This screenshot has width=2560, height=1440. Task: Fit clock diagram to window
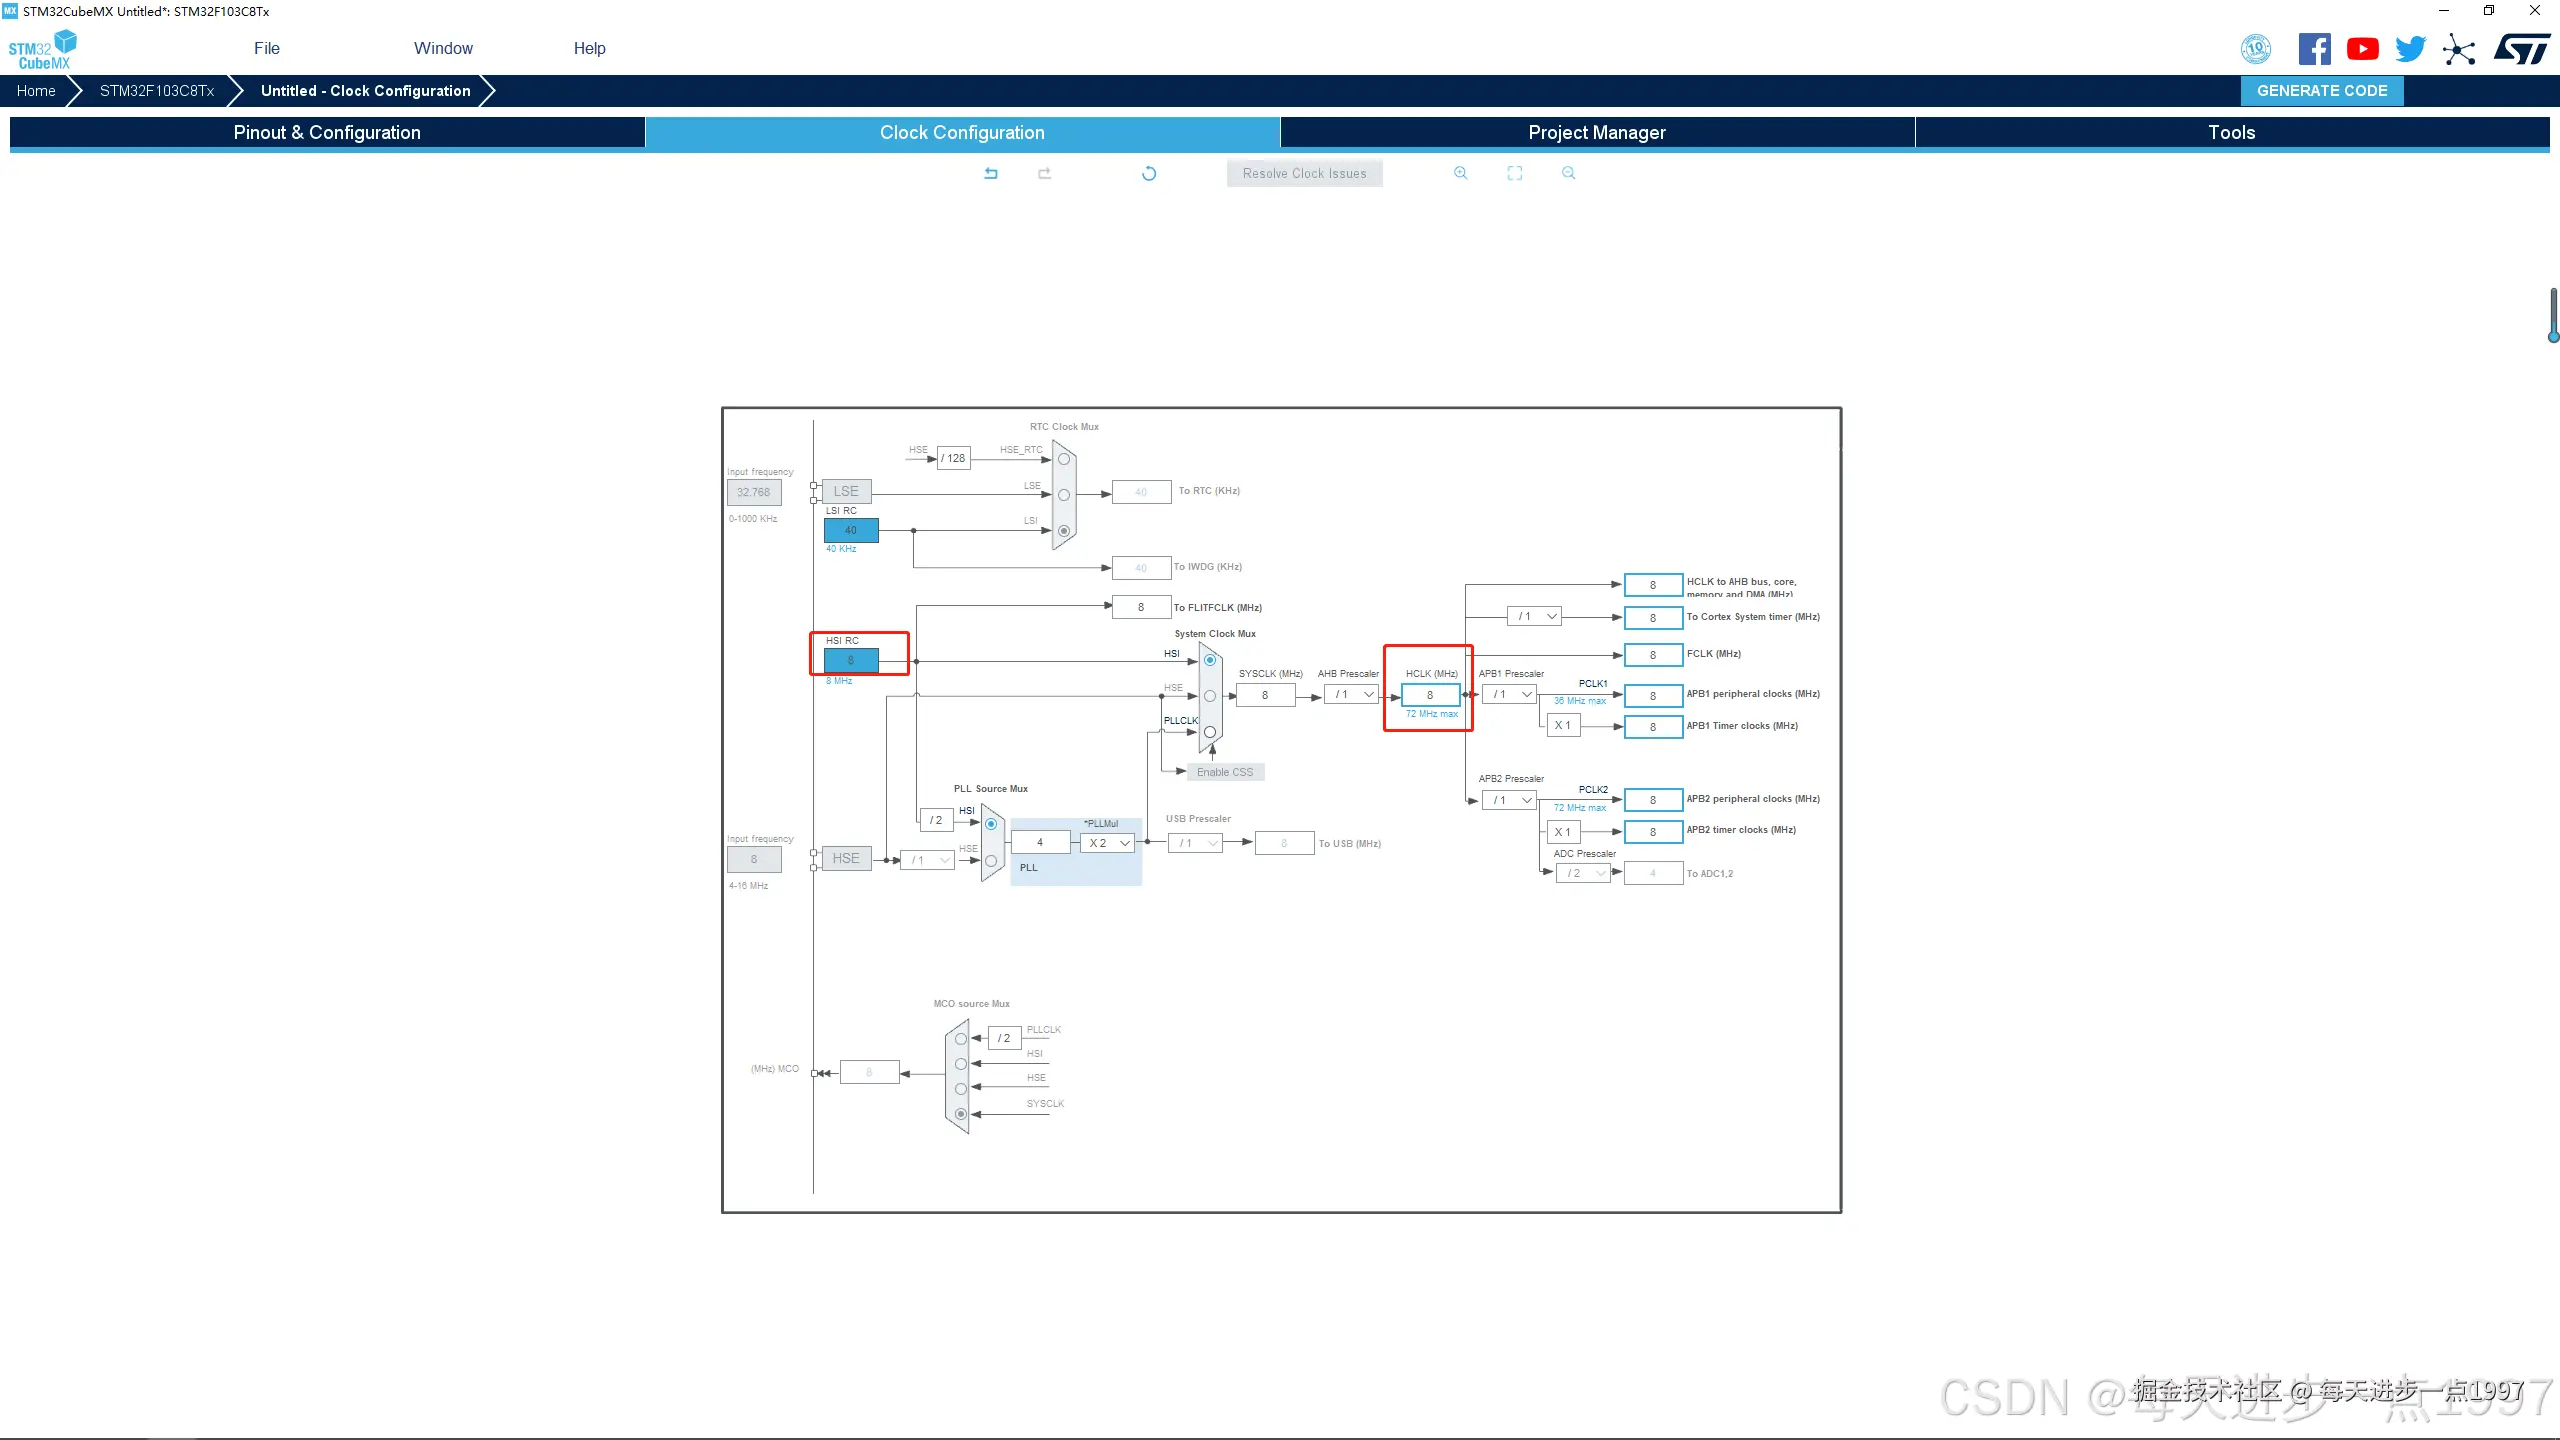[1515, 173]
